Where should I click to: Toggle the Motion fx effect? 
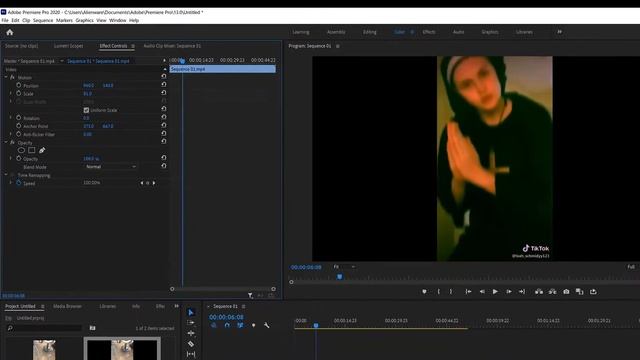[12, 77]
